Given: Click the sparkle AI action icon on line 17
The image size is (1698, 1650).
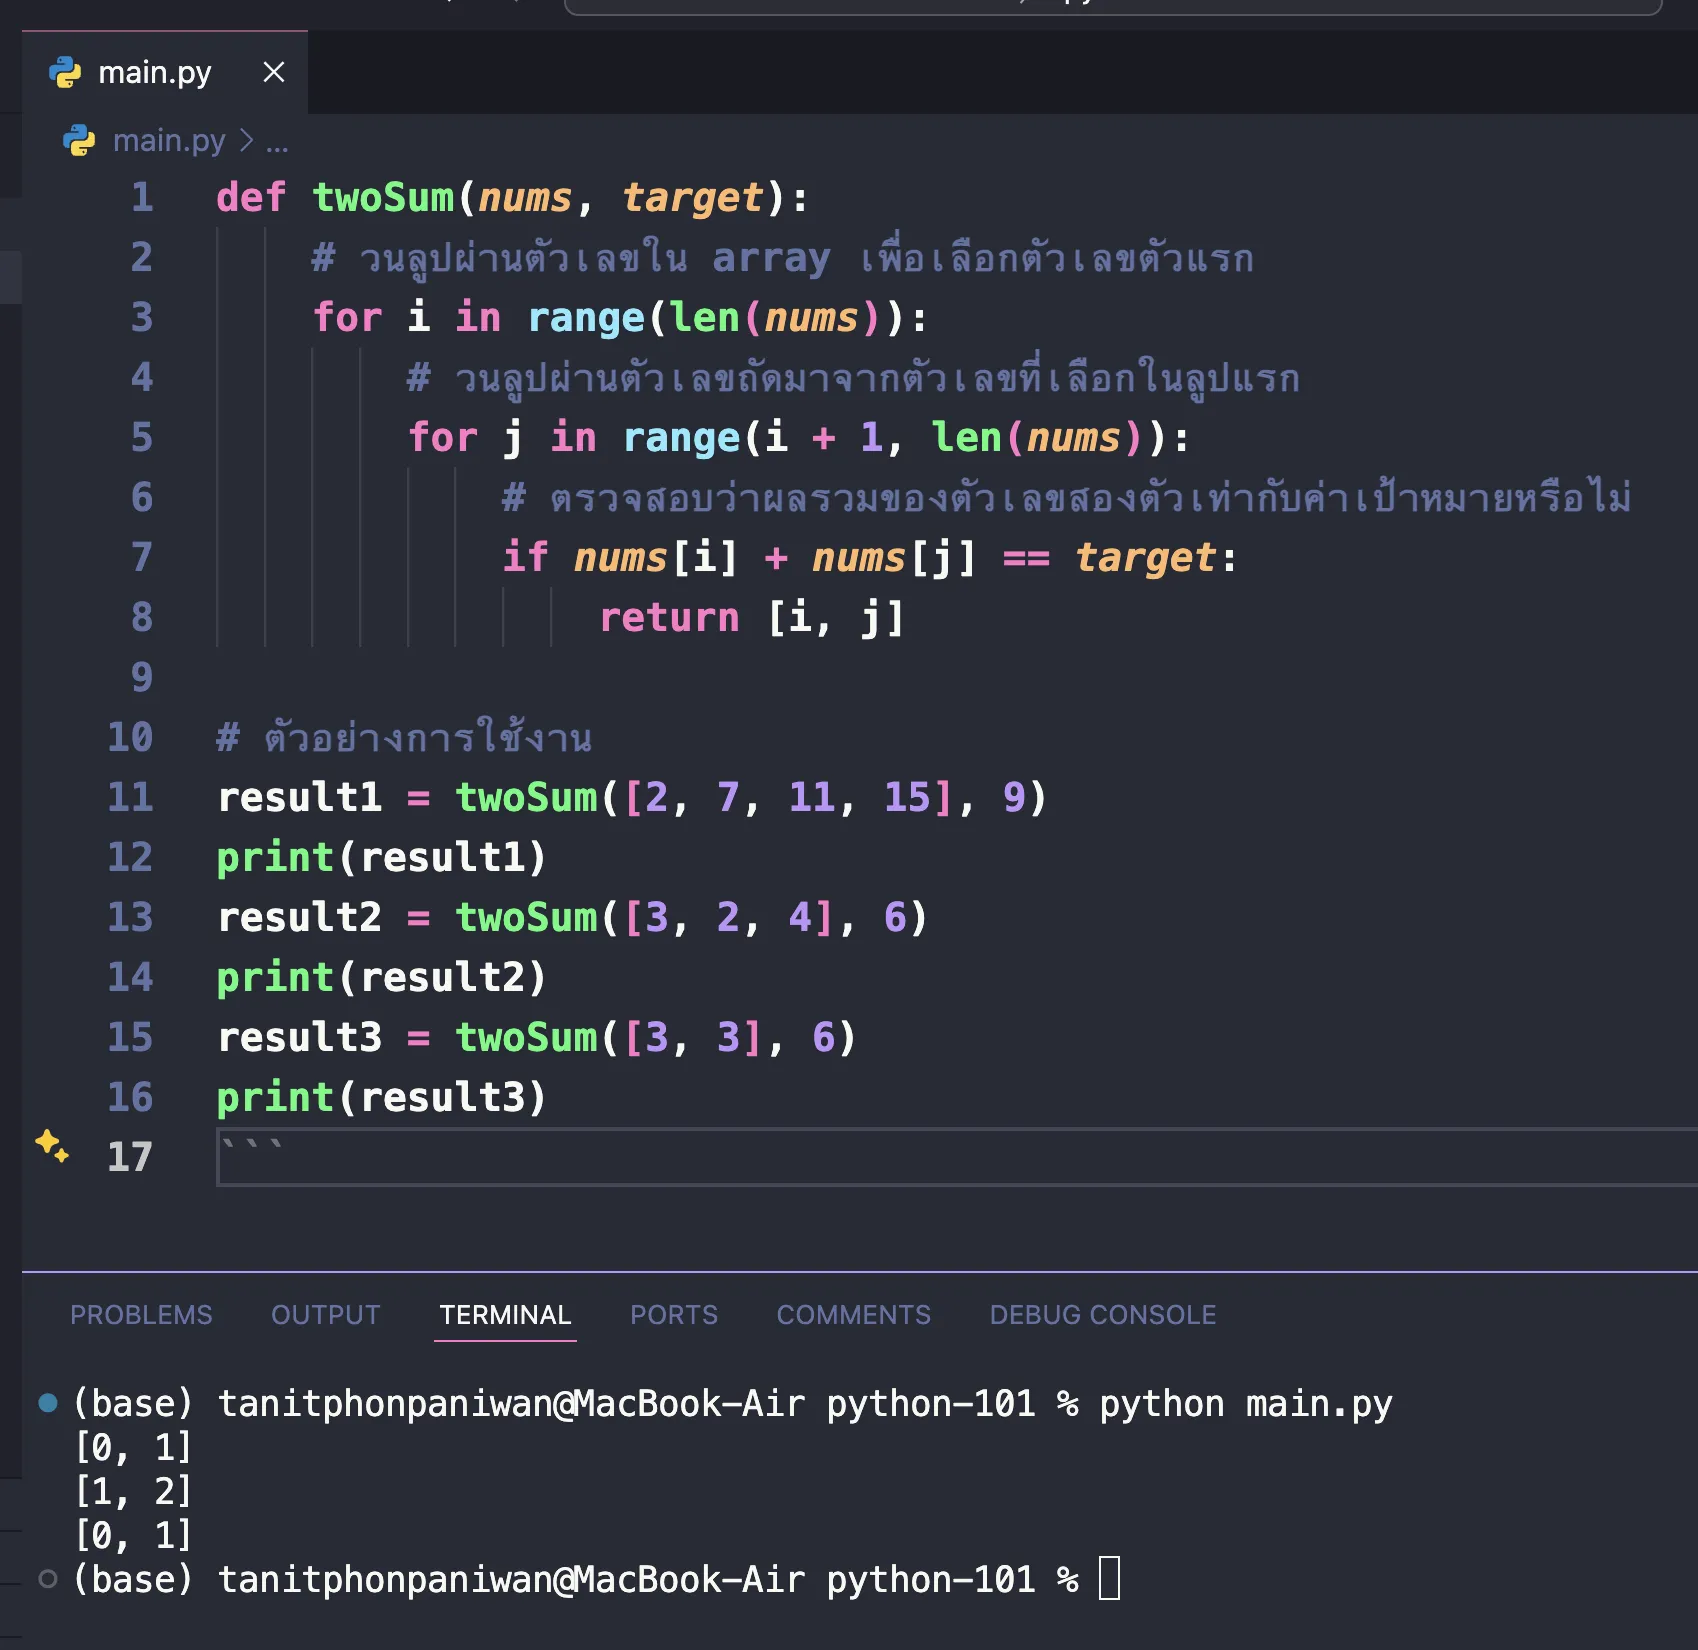Looking at the screenshot, I should point(52,1146).
